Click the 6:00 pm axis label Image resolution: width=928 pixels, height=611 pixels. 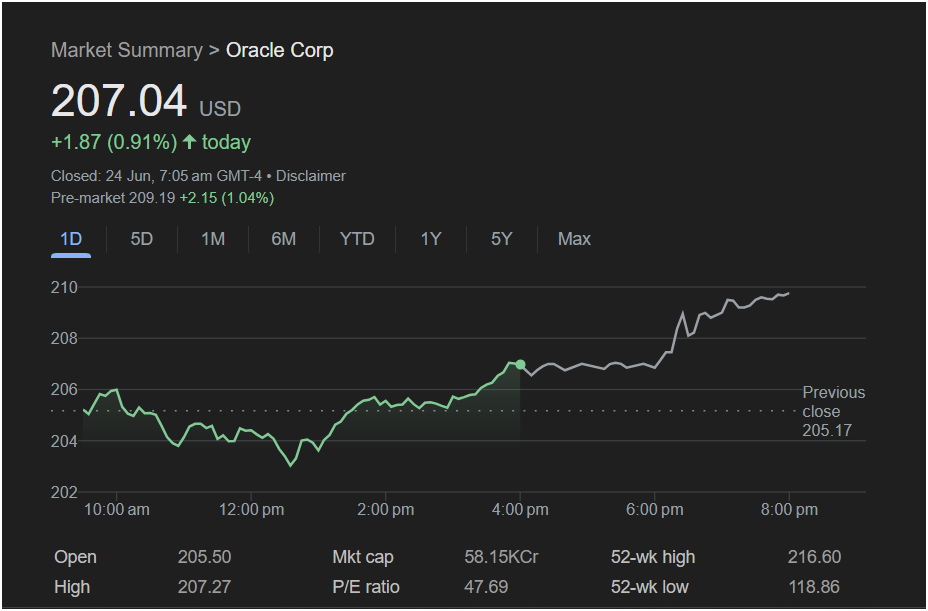(655, 510)
